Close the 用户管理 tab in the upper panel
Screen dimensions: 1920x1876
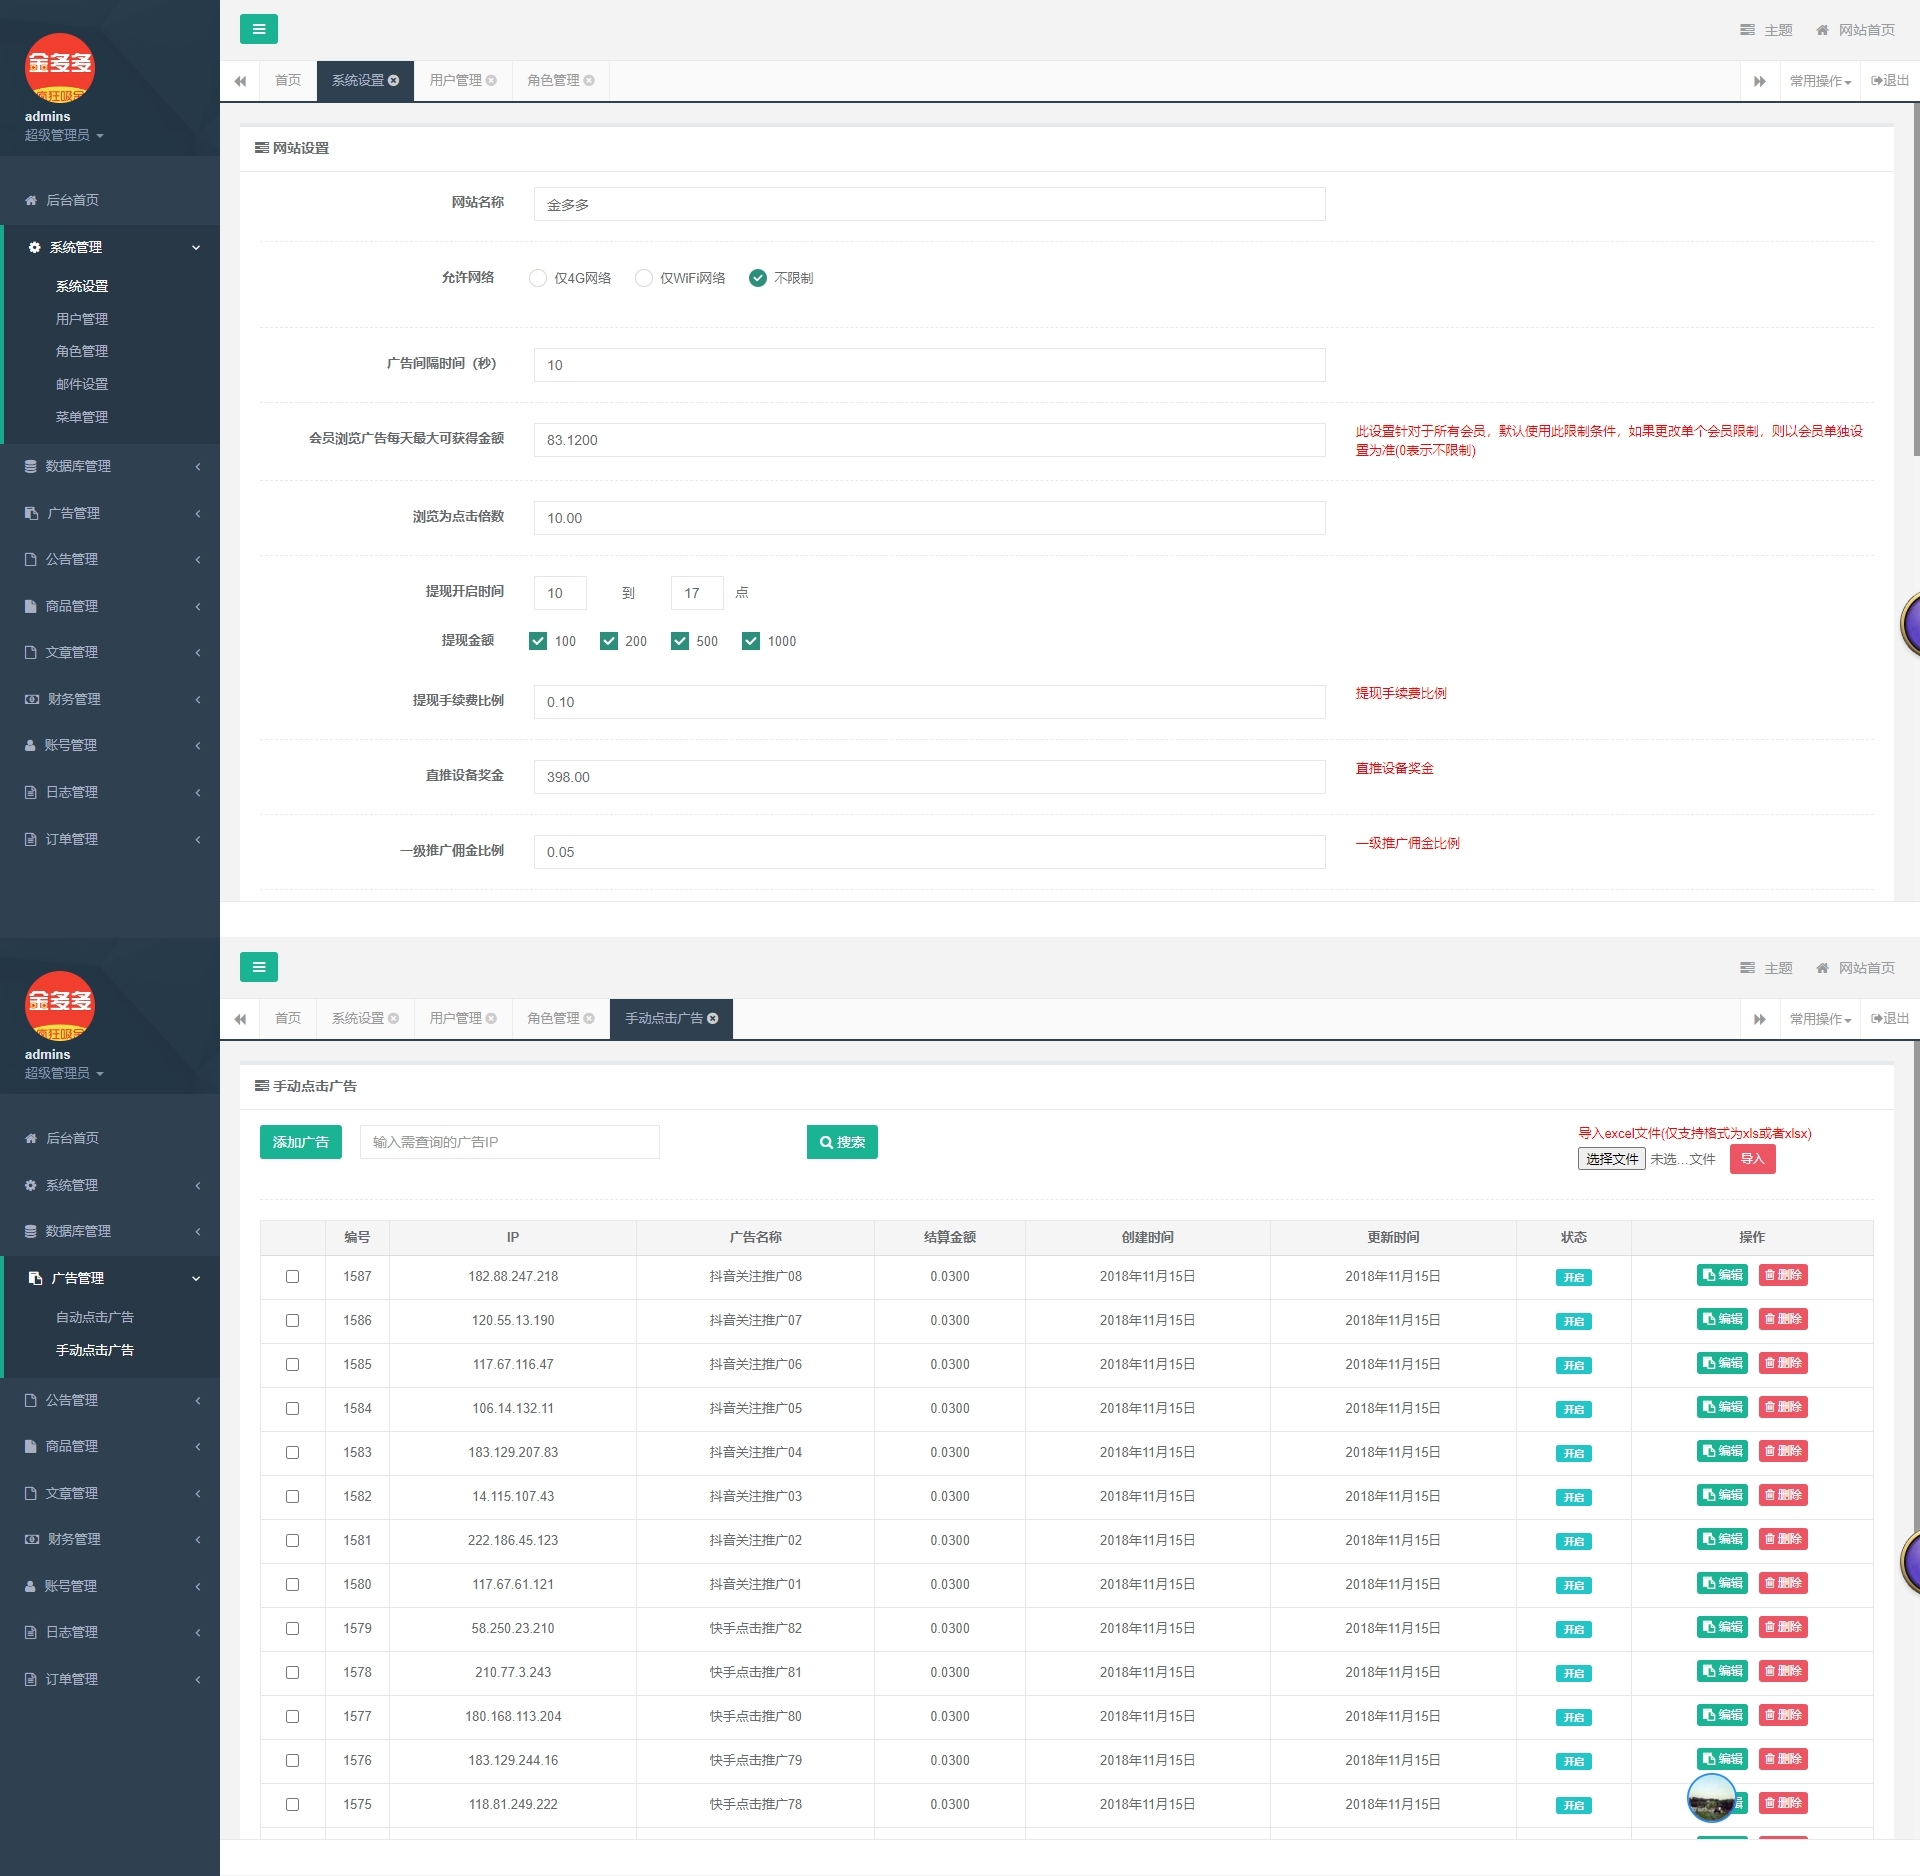pyautogui.click(x=491, y=81)
